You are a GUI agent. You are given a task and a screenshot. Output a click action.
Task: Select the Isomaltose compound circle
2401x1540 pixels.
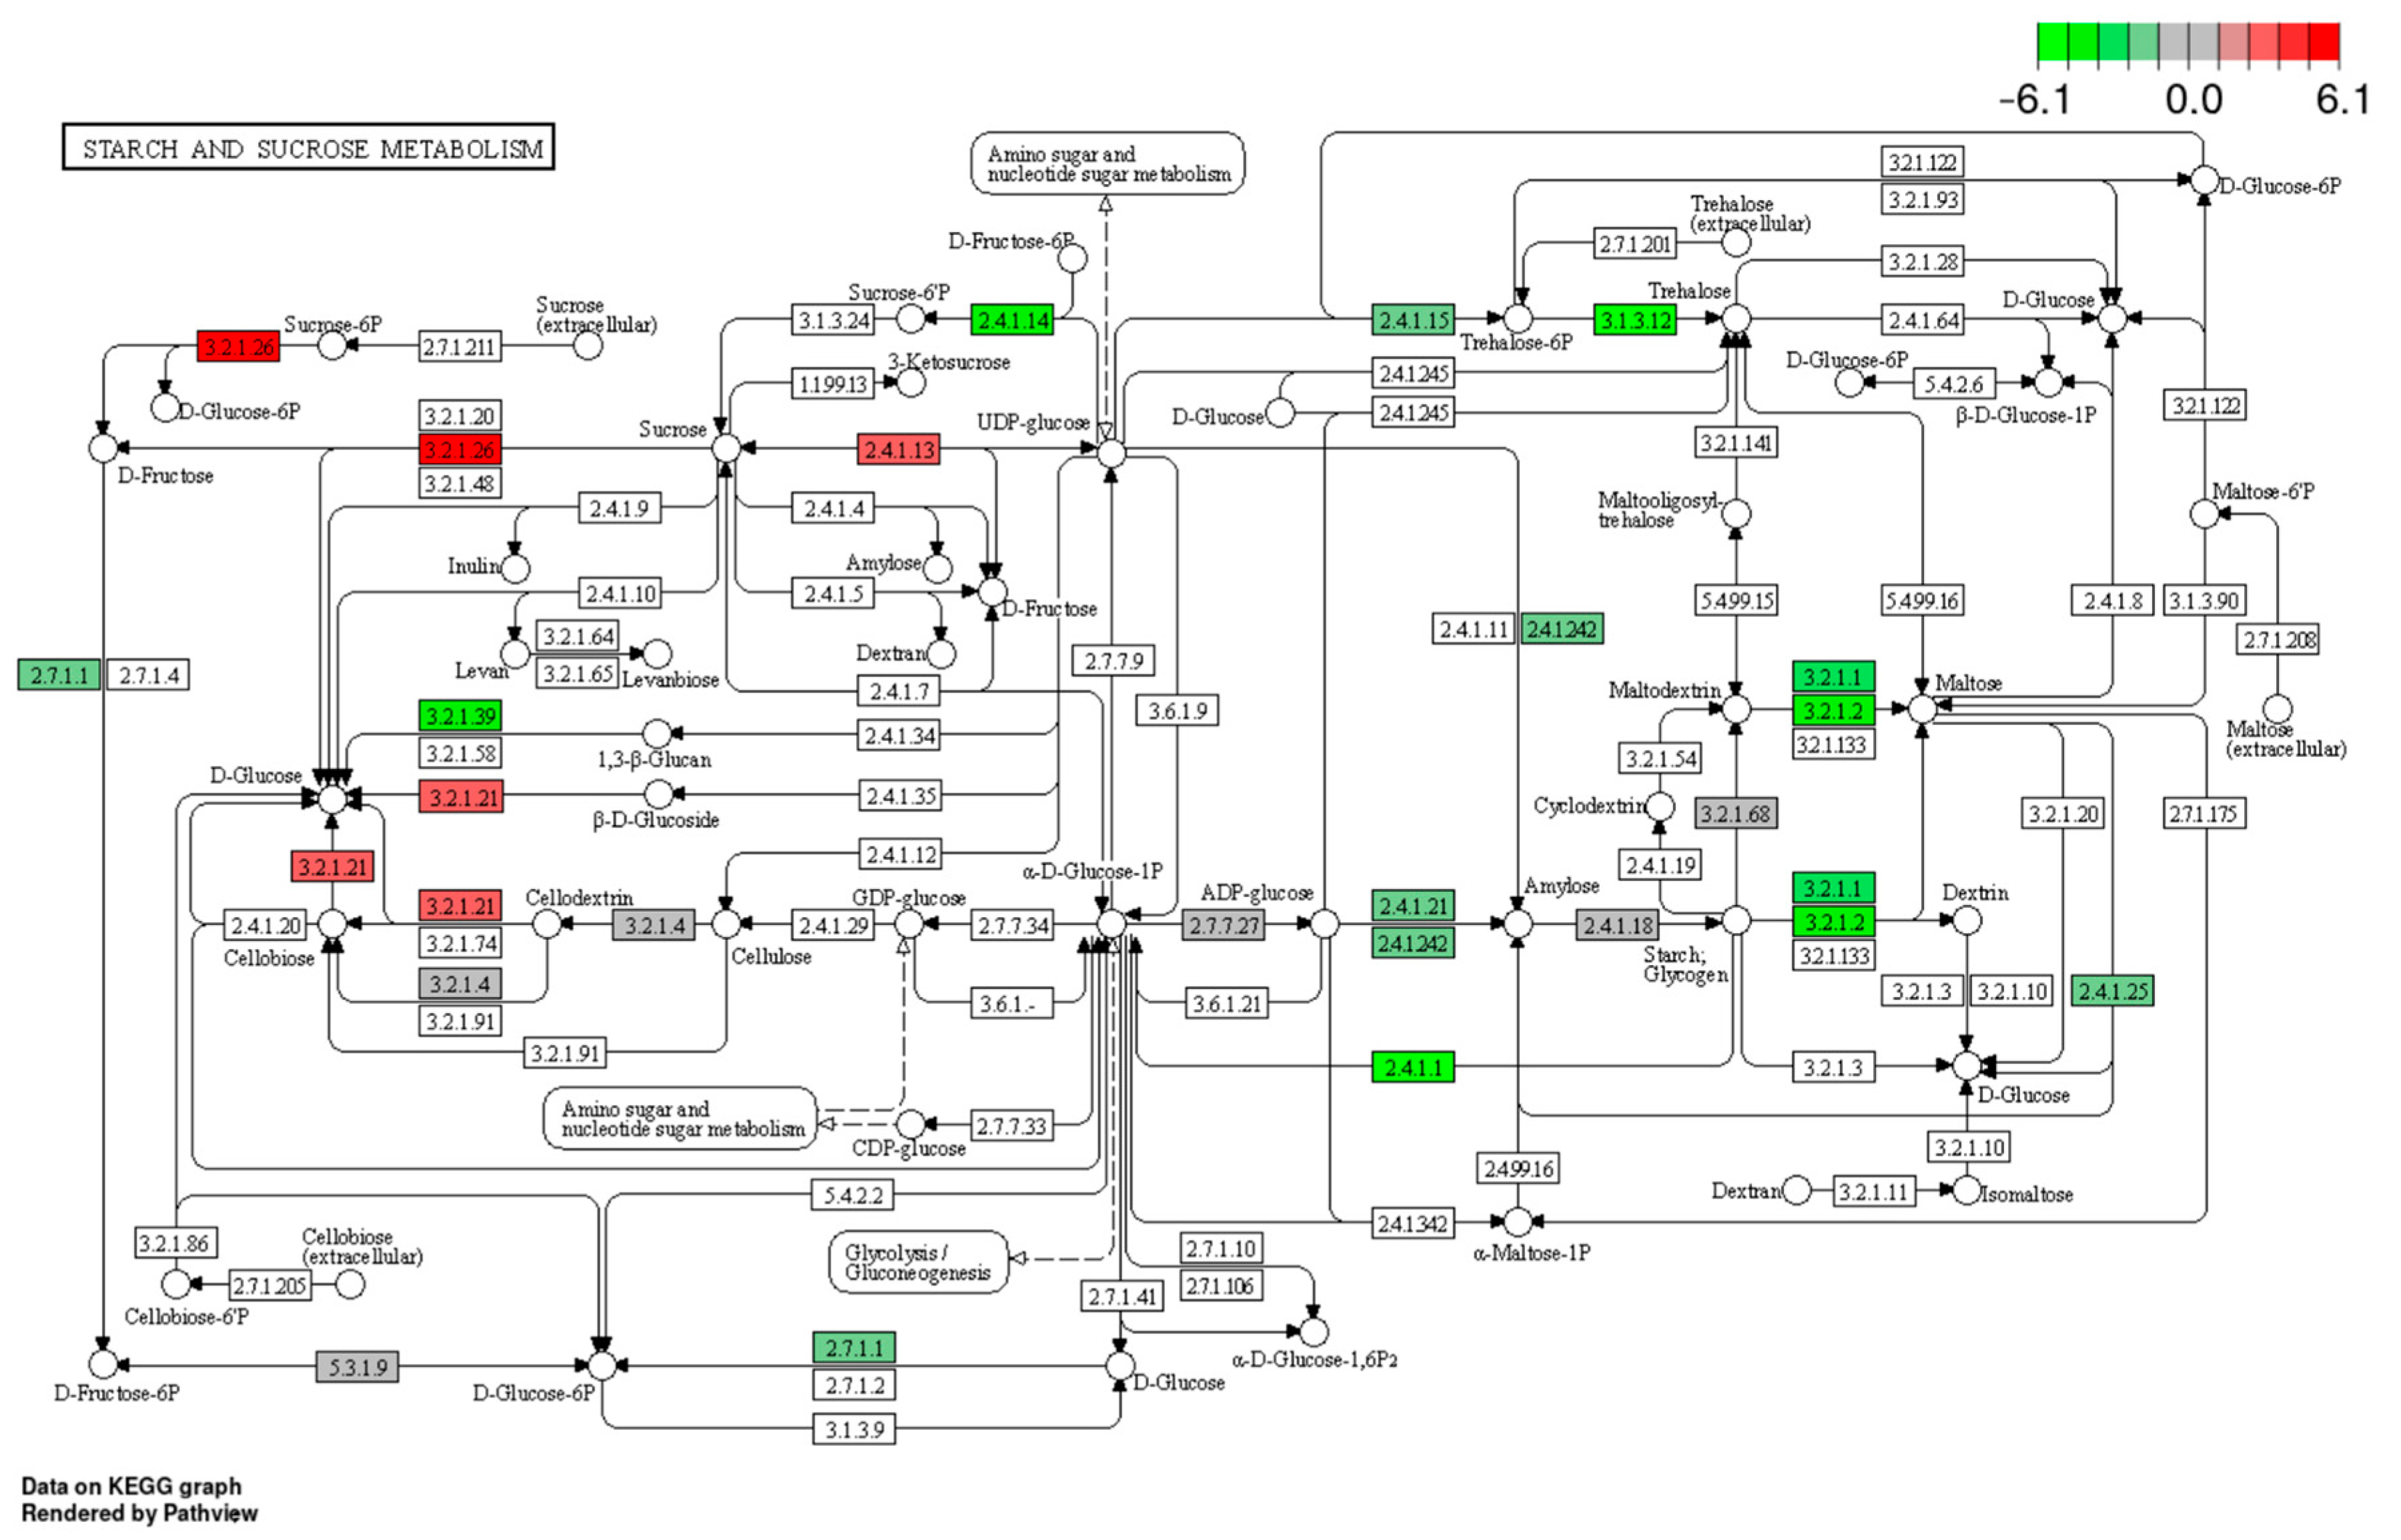click(x=1966, y=1191)
